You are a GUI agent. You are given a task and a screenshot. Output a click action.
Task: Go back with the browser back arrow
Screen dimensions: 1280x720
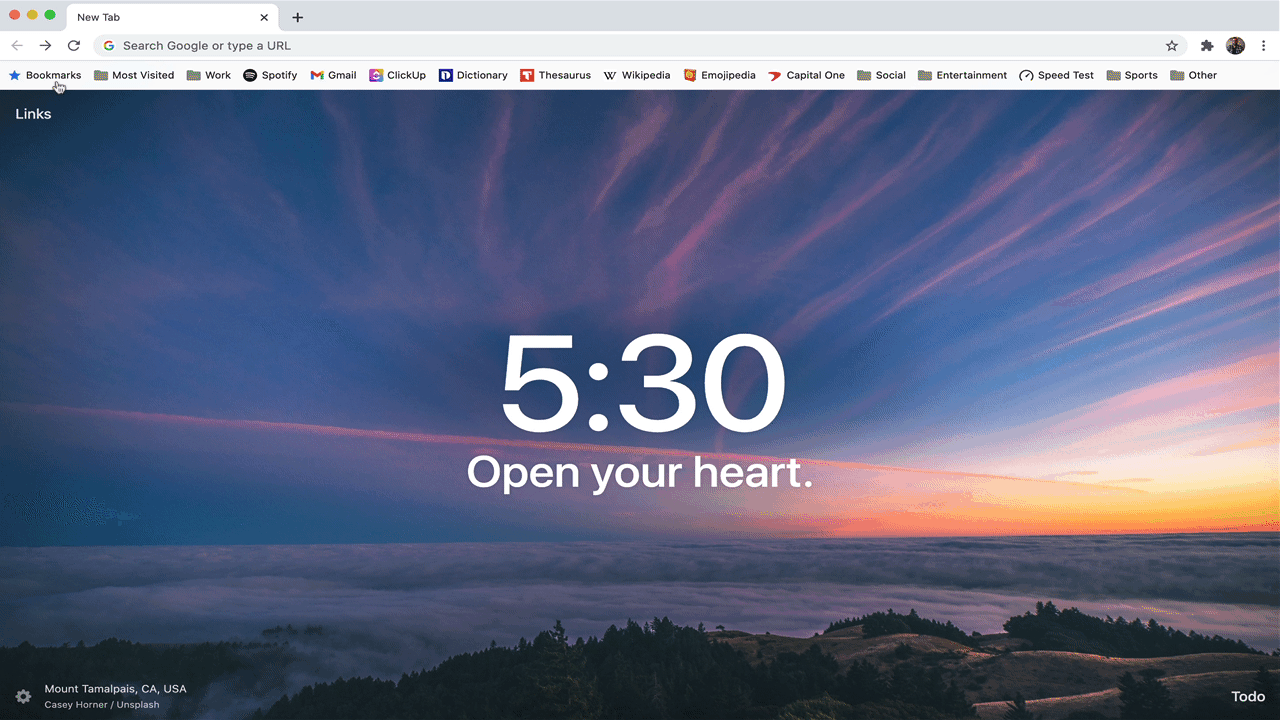(x=17, y=46)
